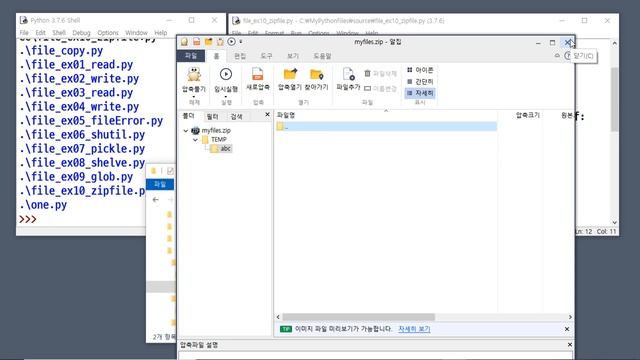Collapse the TEMP folder tree node
640x360 pixels.
pos(195,140)
